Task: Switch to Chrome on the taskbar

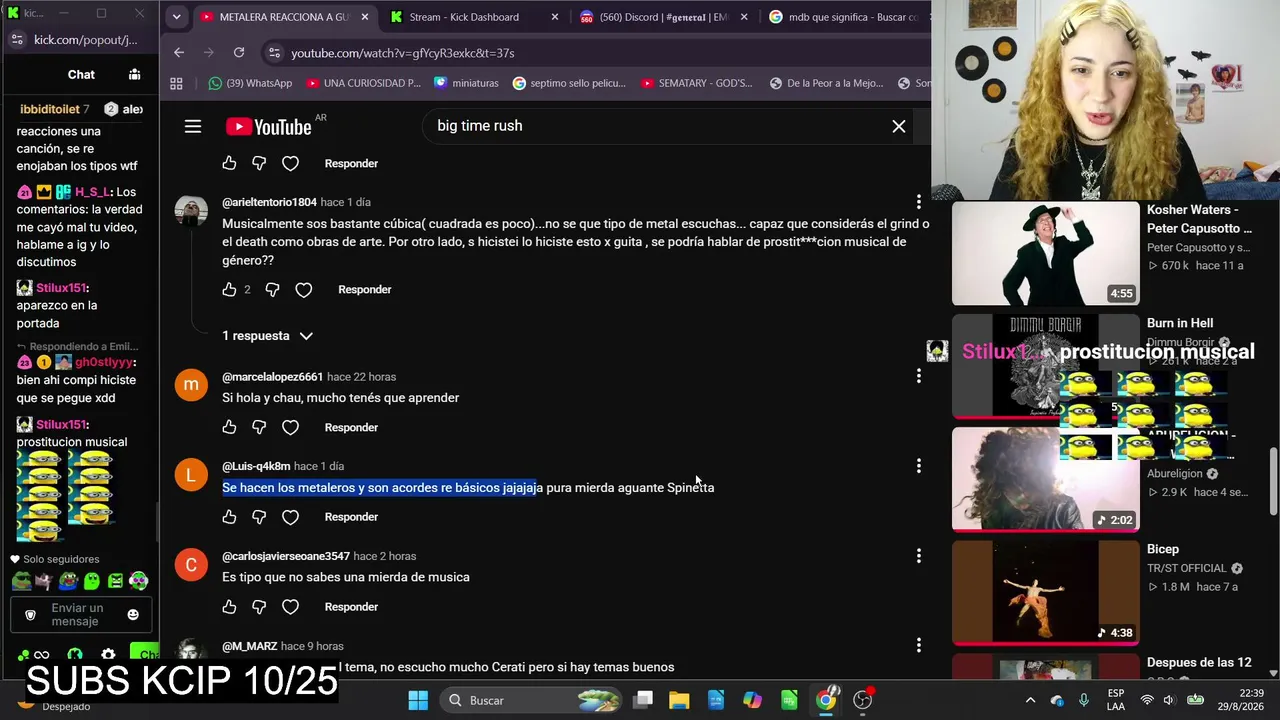Action: pos(826,700)
